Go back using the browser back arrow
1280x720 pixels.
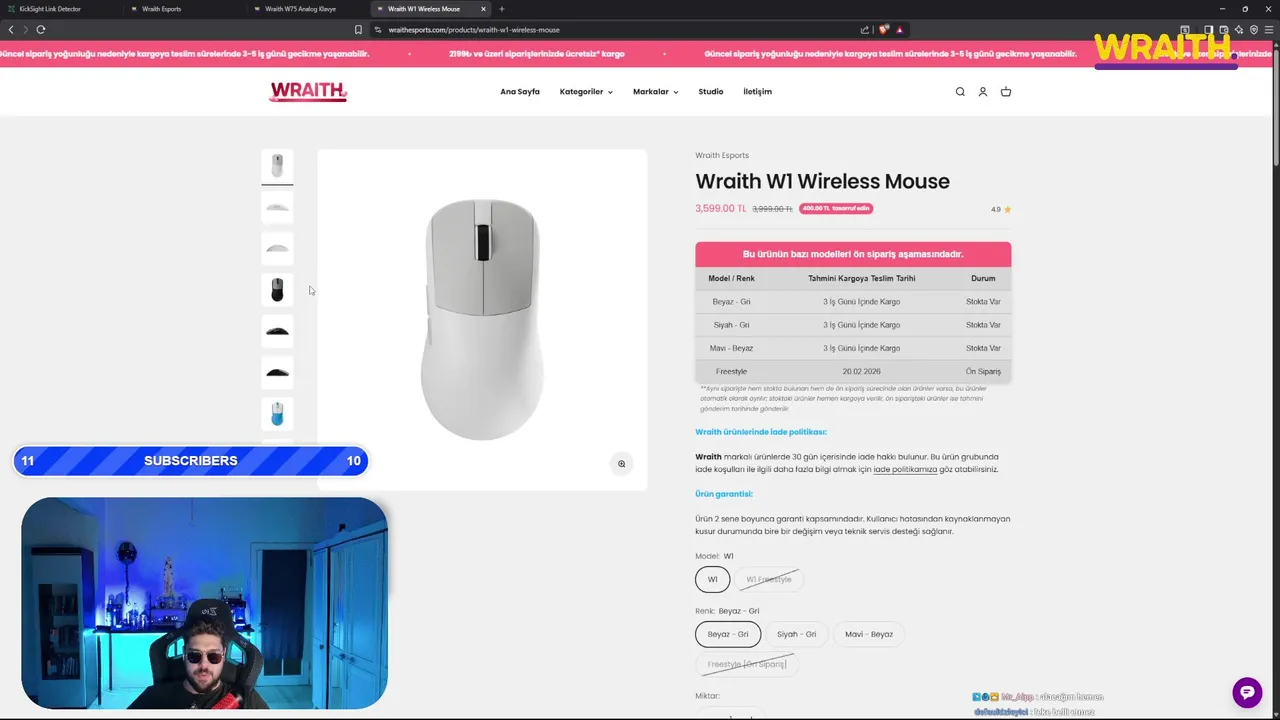click(11, 30)
